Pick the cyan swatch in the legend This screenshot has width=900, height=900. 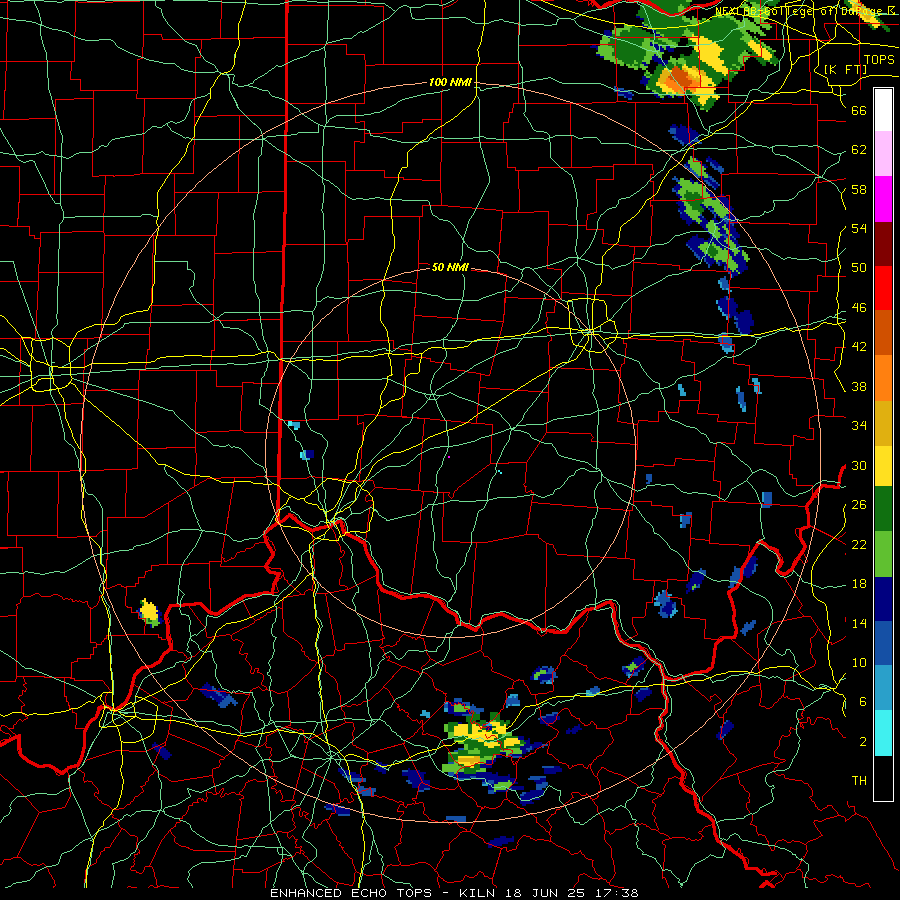coord(883,733)
